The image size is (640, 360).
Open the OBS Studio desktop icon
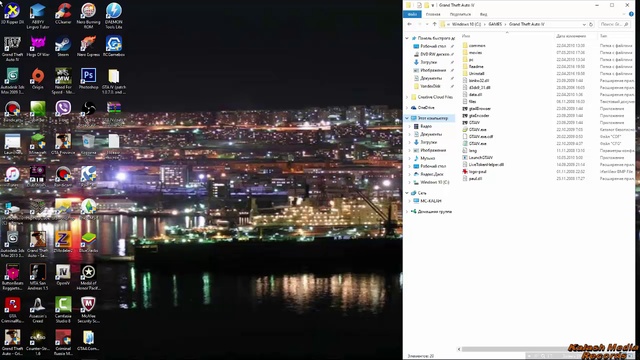(x=88, y=111)
